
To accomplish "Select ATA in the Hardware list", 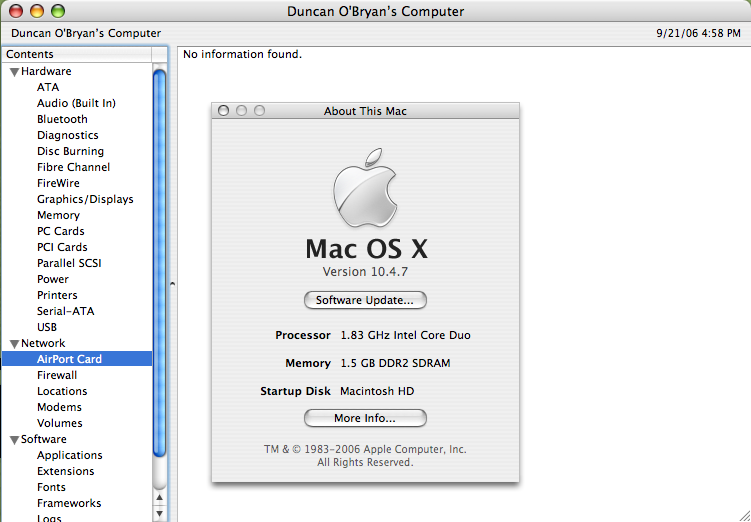I will [48, 87].
